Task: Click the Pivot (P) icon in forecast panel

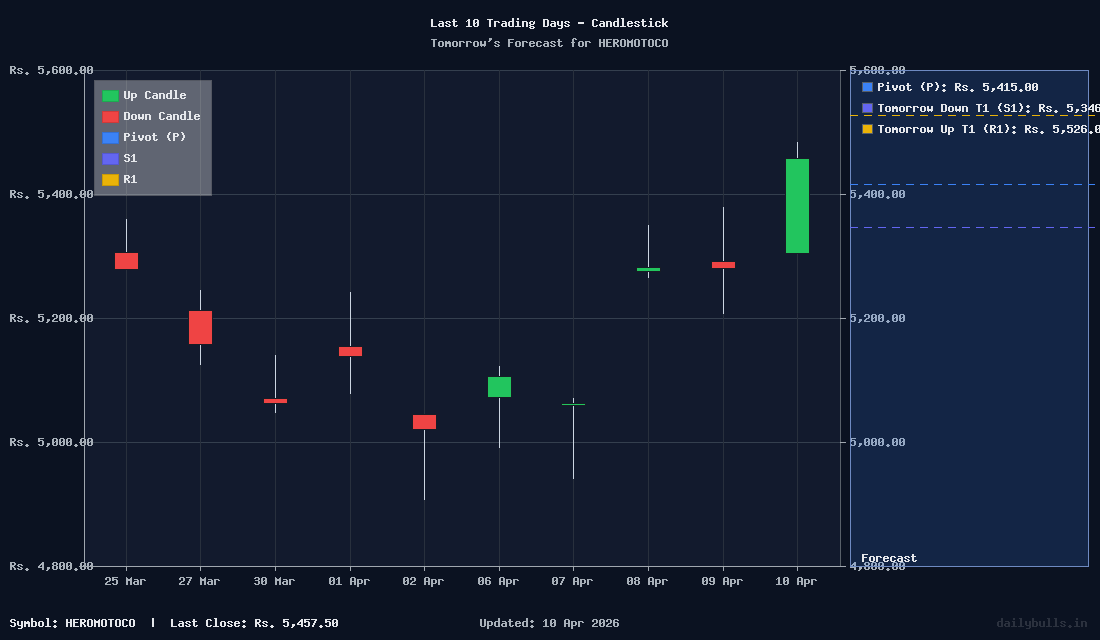Action: (x=866, y=87)
